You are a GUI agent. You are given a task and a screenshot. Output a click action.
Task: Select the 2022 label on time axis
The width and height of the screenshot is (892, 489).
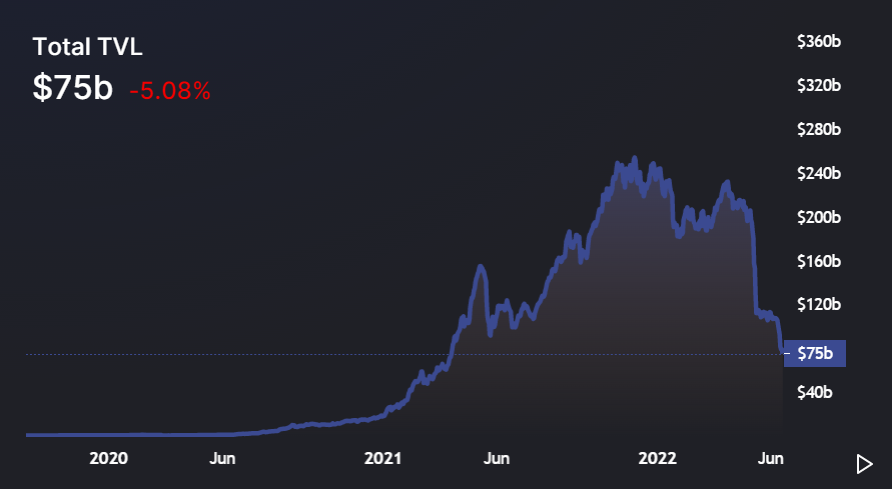click(x=658, y=458)
